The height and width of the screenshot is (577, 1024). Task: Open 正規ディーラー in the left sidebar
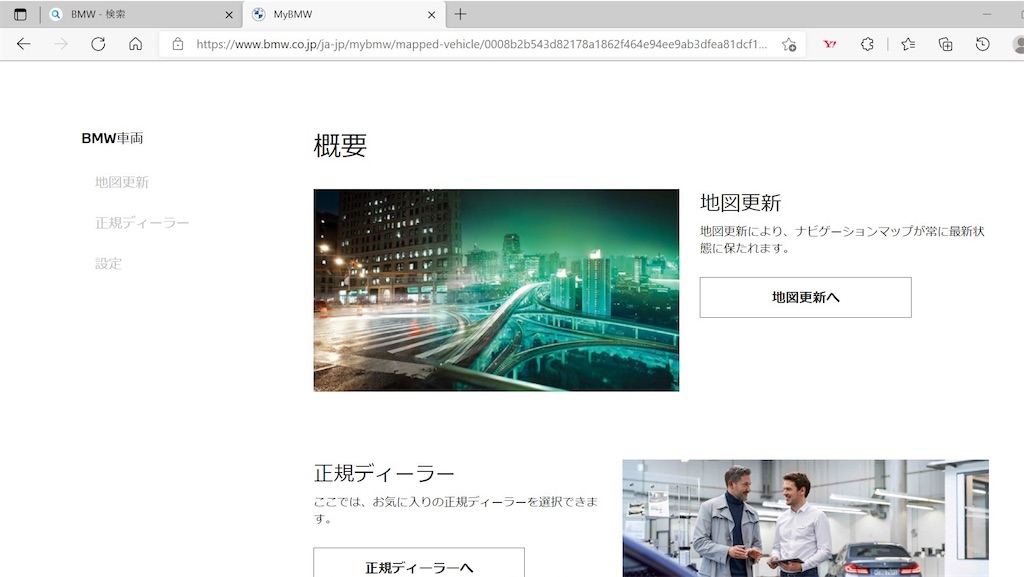pos(142,223)
